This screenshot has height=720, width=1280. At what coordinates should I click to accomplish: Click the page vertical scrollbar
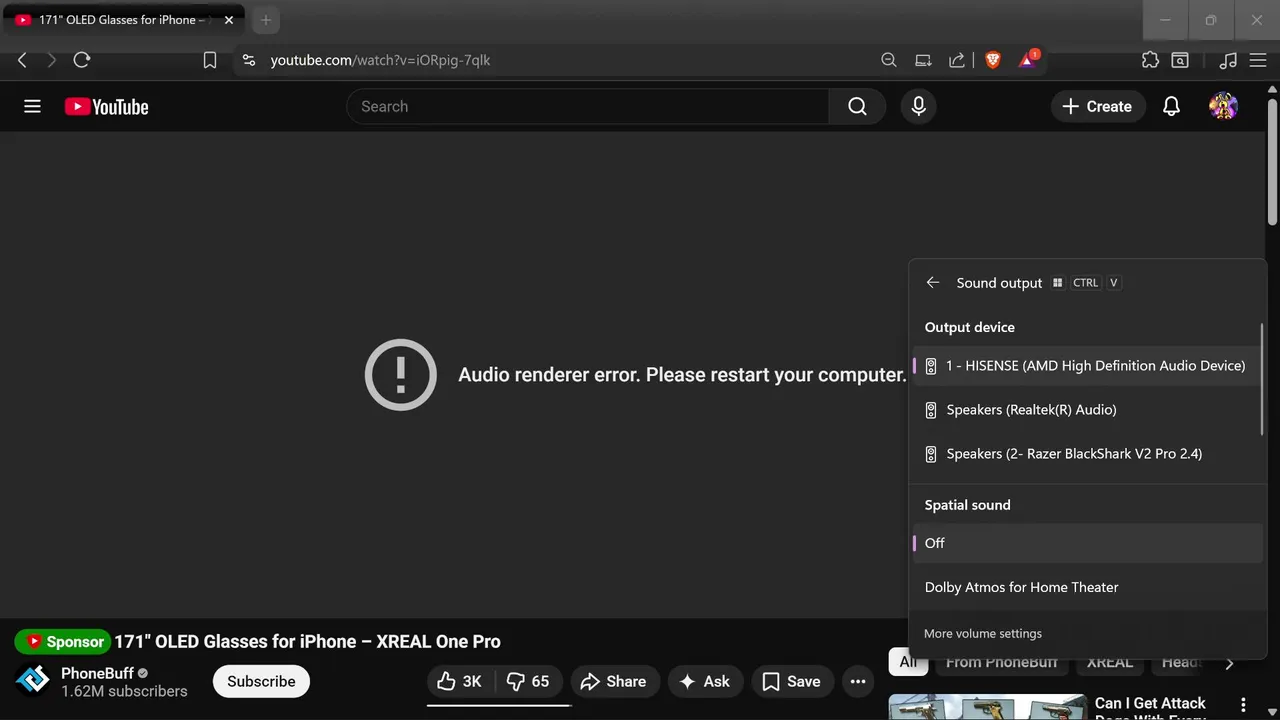(1272, 160)
